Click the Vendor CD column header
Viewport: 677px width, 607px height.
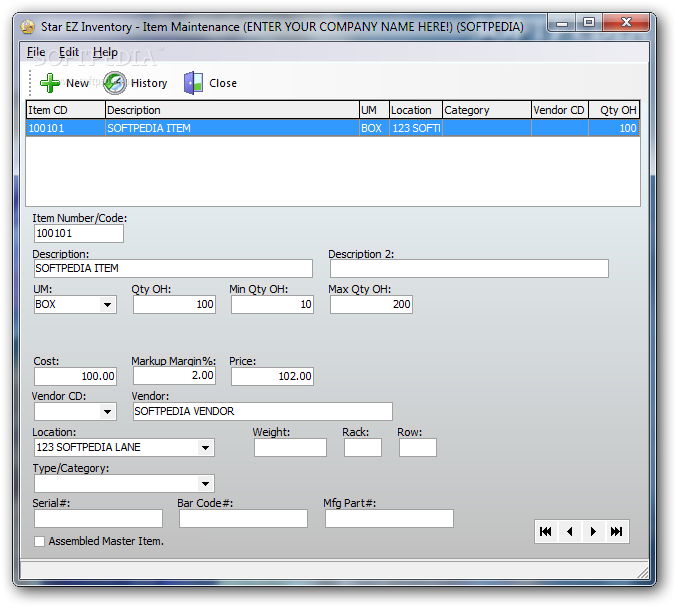tap(560, 110)
